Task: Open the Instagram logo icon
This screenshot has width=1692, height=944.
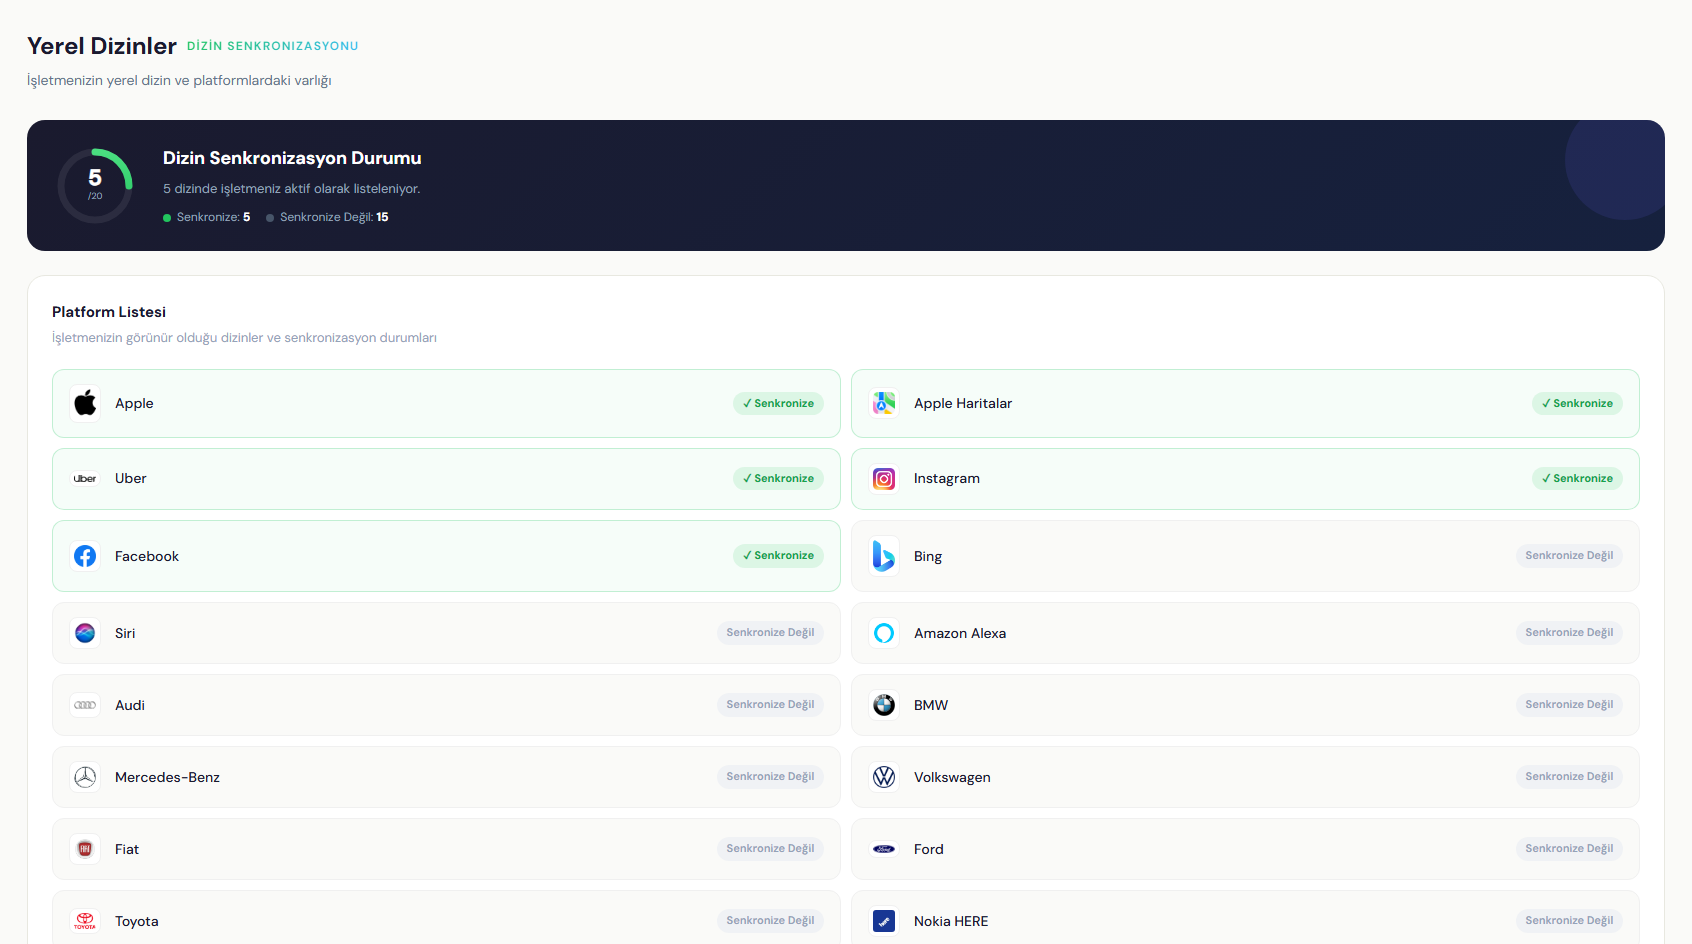Action: [884, 479]
